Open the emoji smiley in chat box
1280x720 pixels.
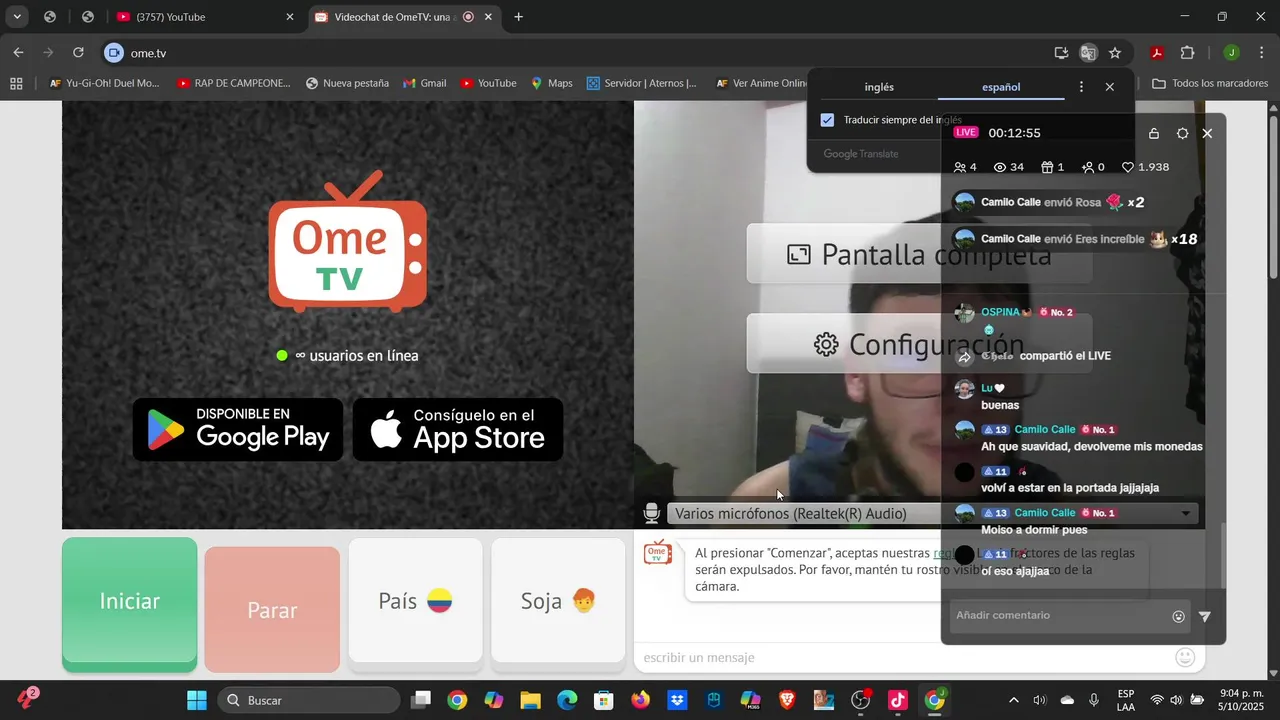pyautogui.click(x=1185, y=657)
